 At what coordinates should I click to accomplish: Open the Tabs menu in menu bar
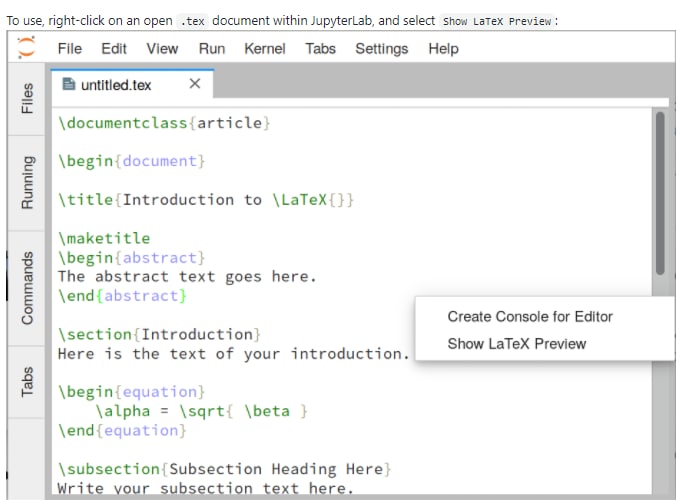[320, 48]
